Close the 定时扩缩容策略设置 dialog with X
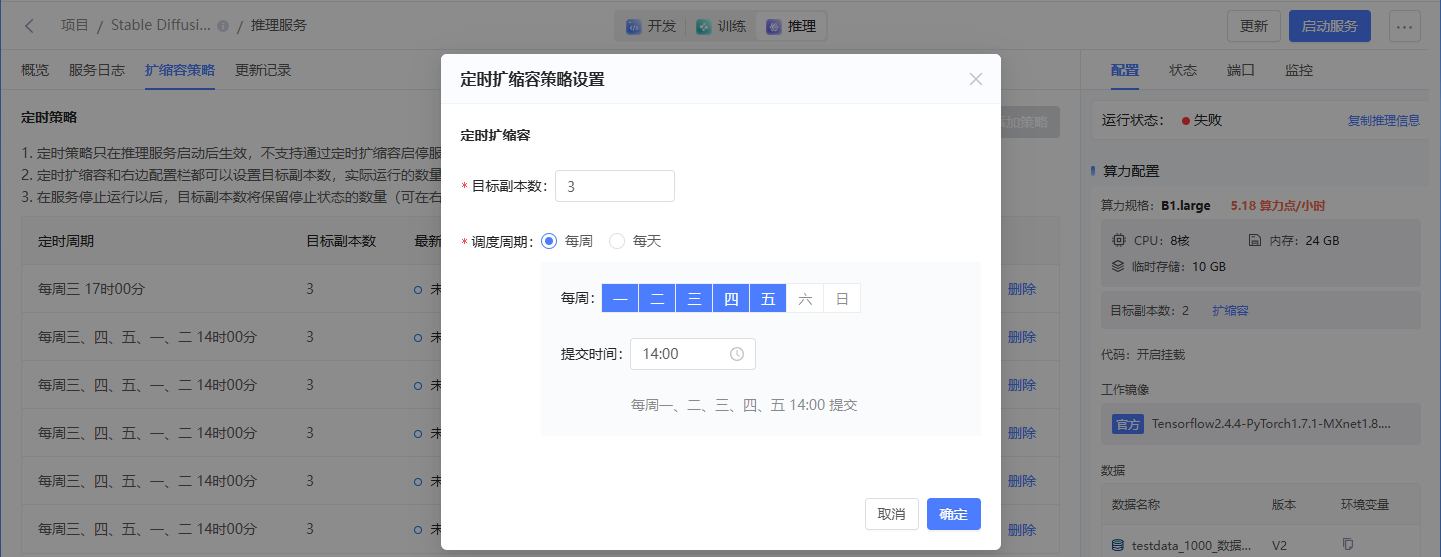 [x=976, y=79]
